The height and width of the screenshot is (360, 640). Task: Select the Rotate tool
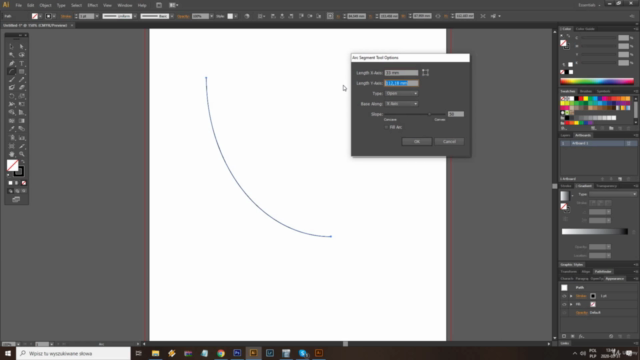pos(11,96)
